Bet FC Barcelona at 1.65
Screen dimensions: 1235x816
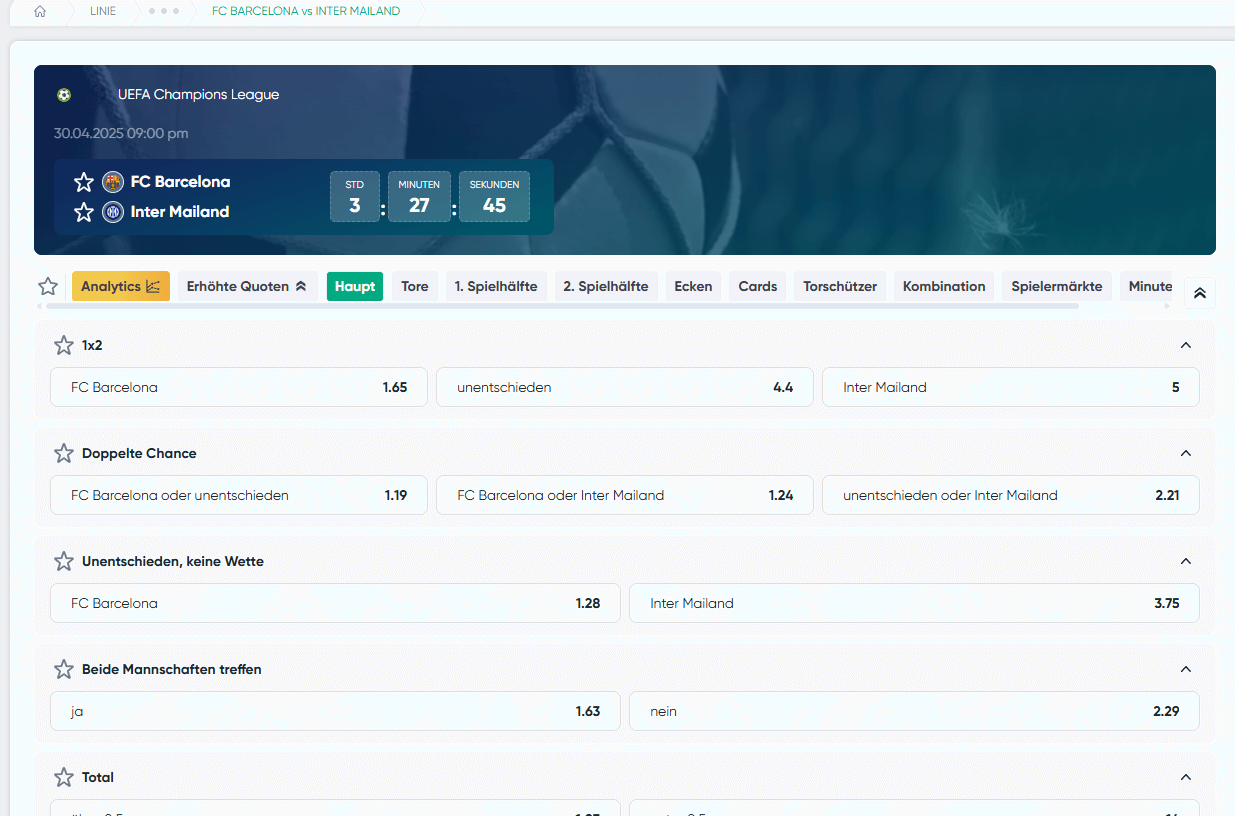click(x=239, y=387)
